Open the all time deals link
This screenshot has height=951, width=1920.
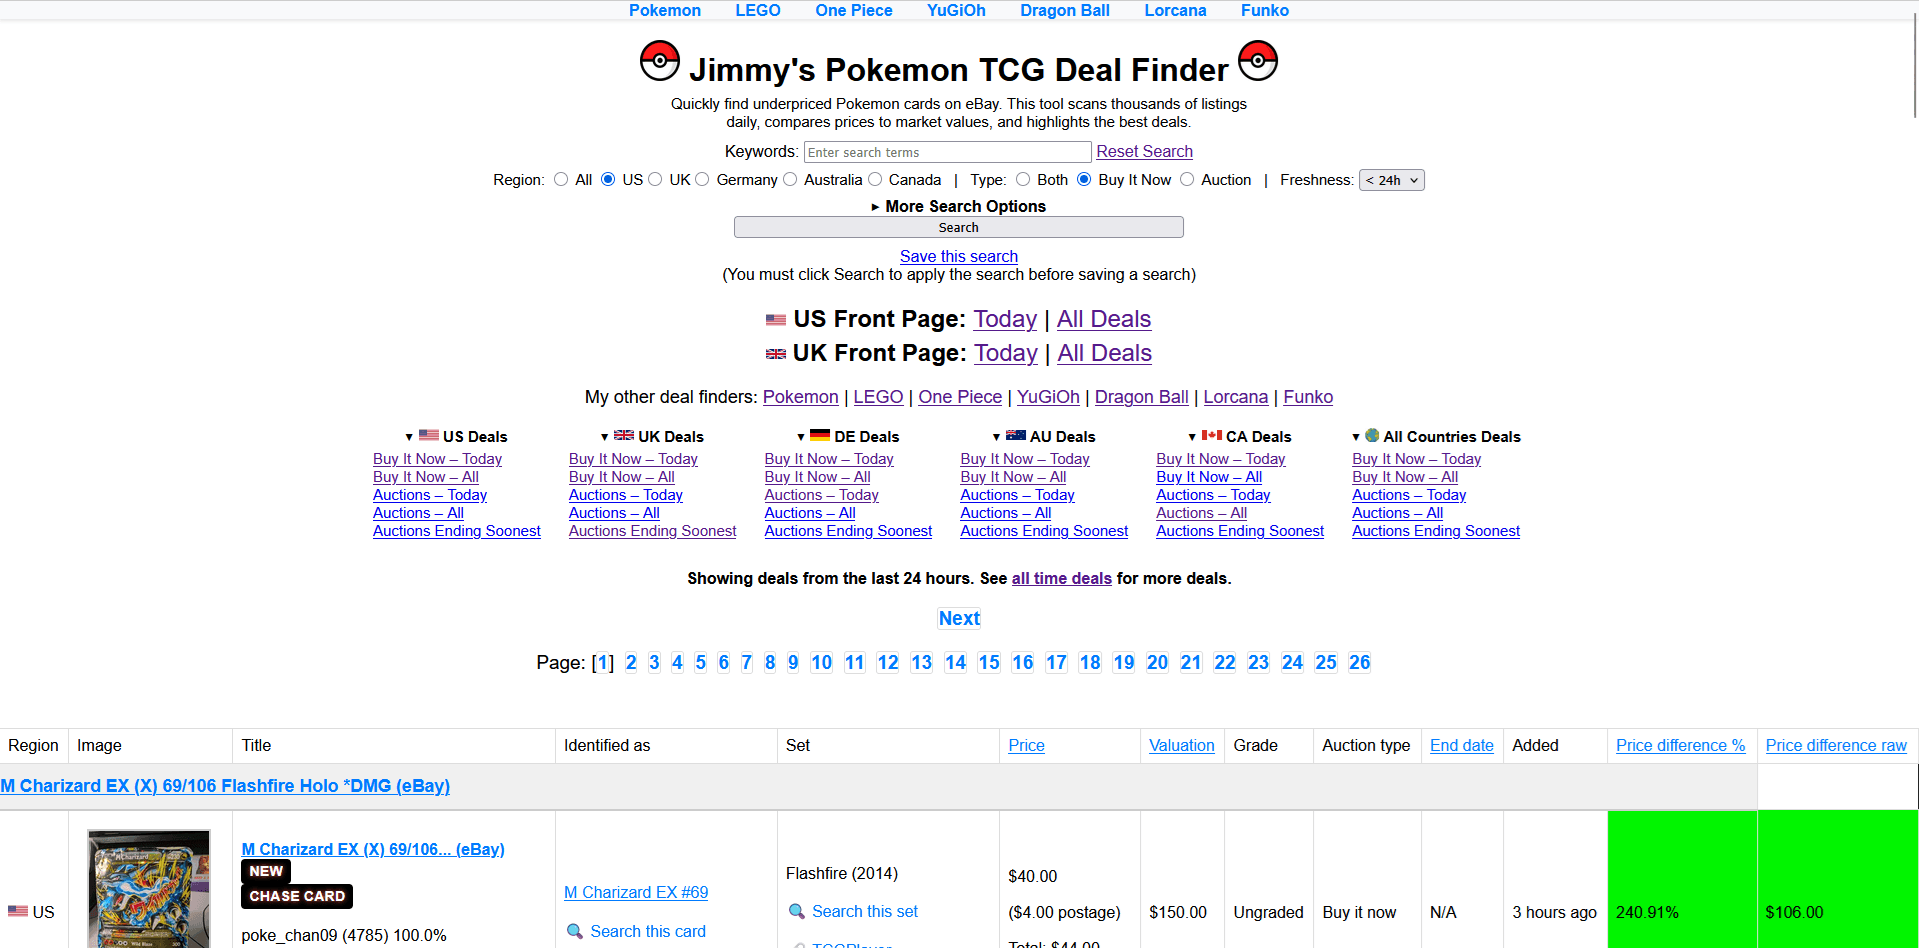coord(1061,578)
